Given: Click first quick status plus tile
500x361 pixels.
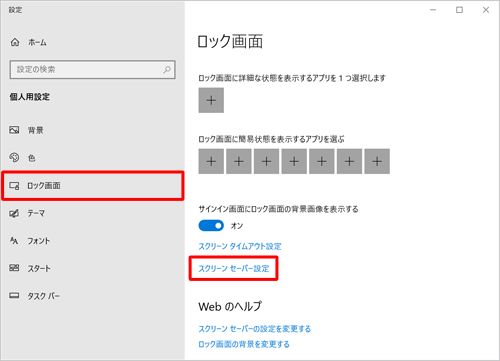Looking at the screenshot, I should 211,161.
